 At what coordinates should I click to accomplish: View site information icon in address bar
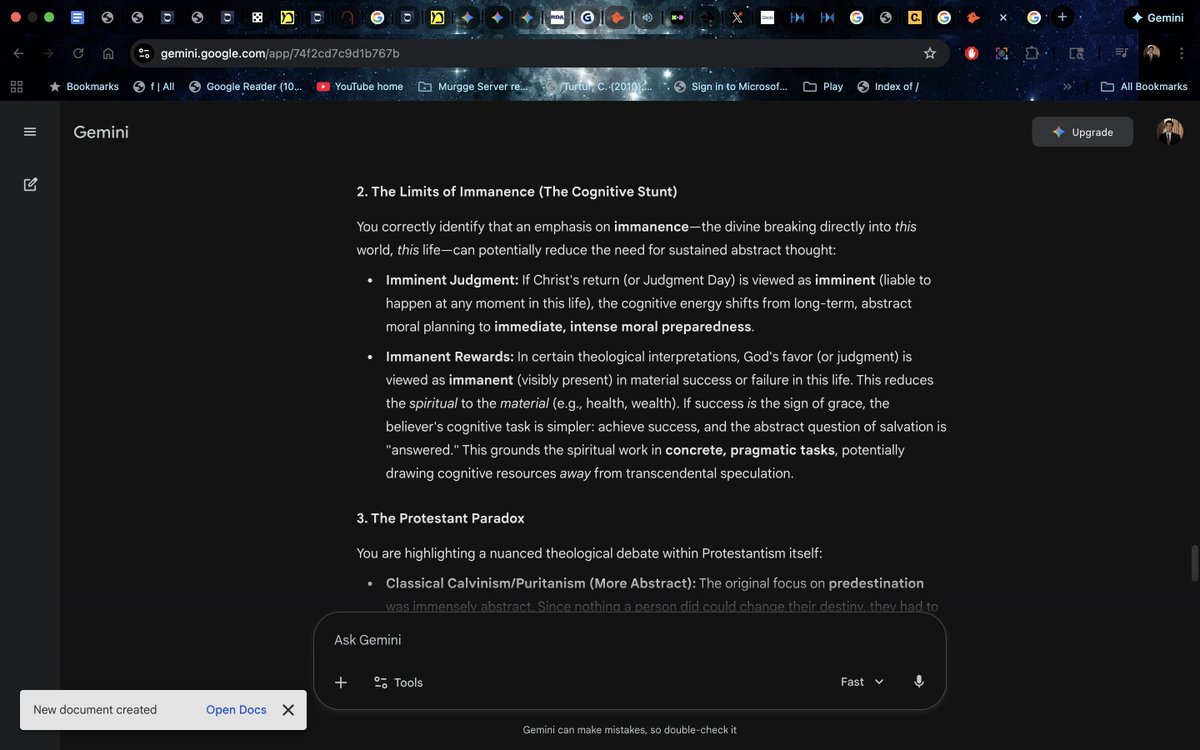pos(144,53)
